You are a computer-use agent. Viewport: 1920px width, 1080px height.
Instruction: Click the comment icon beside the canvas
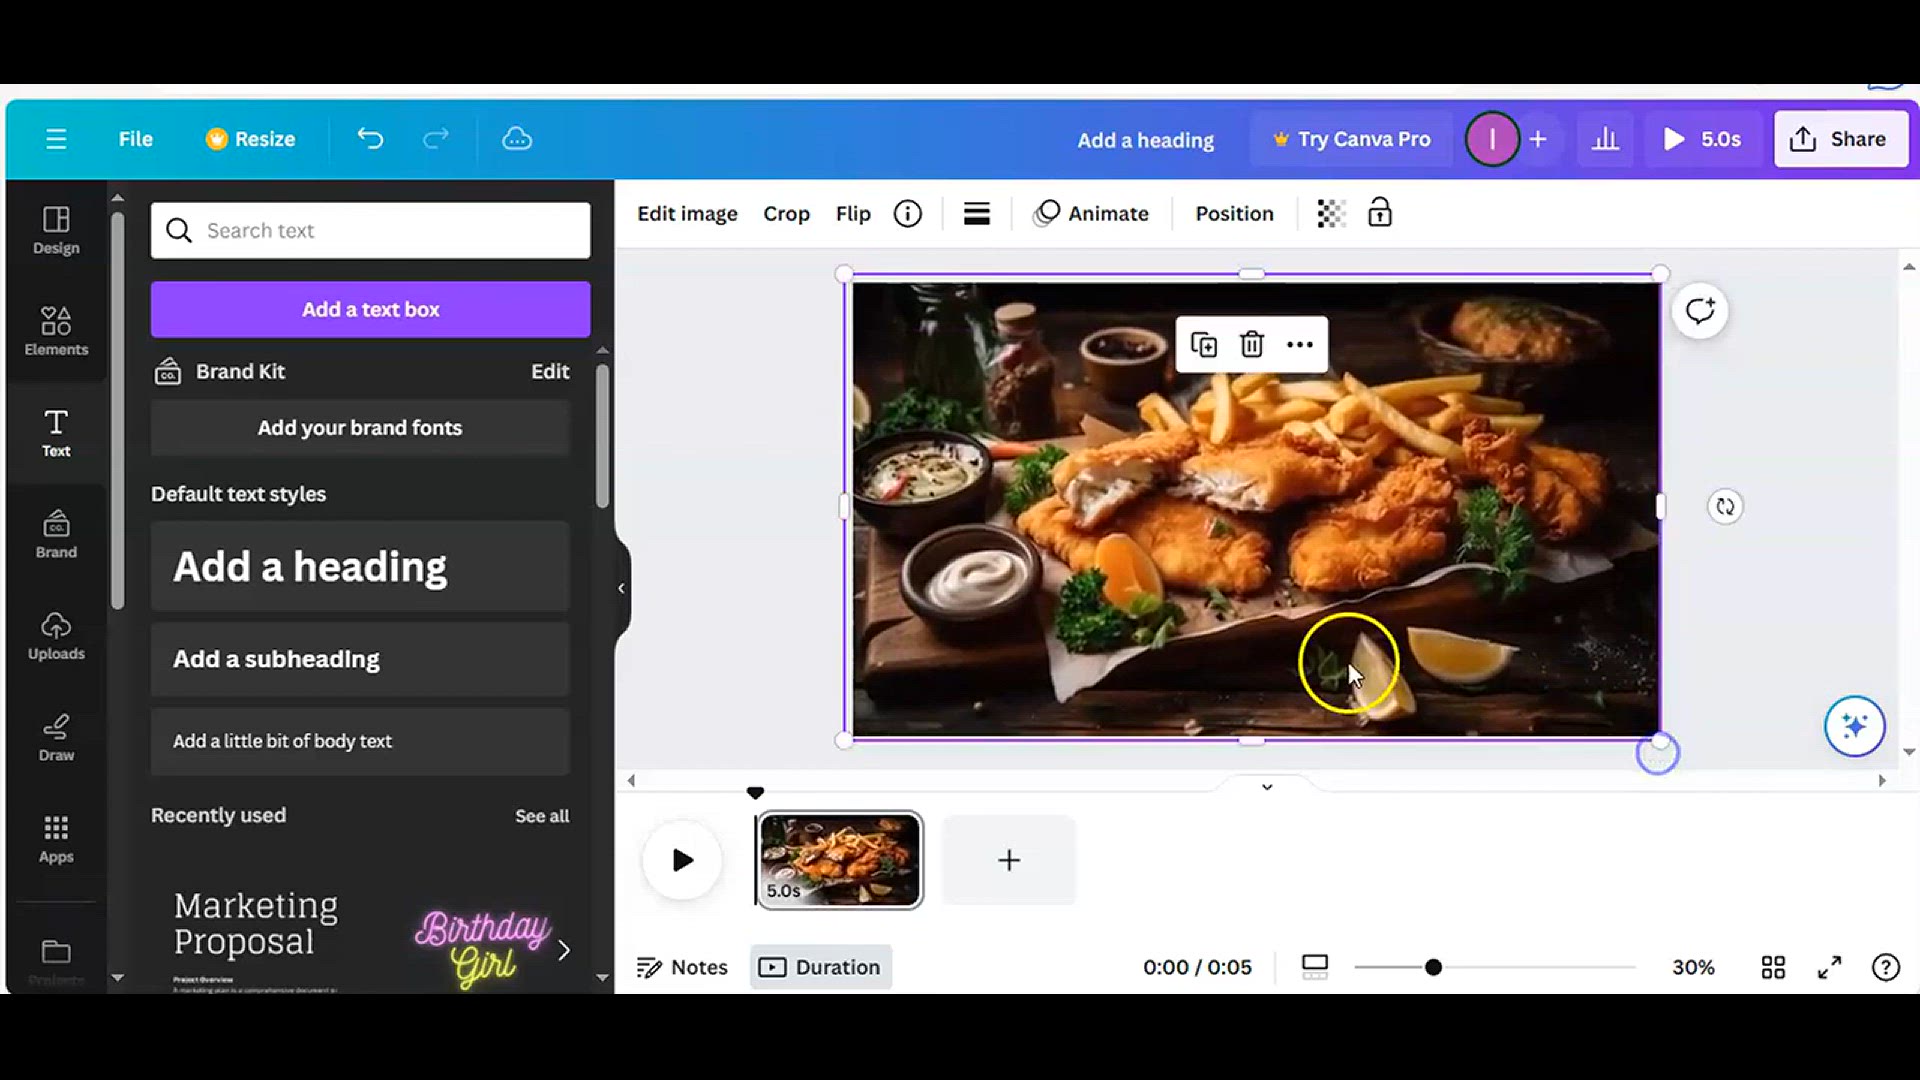click(x=1700, y=312)
